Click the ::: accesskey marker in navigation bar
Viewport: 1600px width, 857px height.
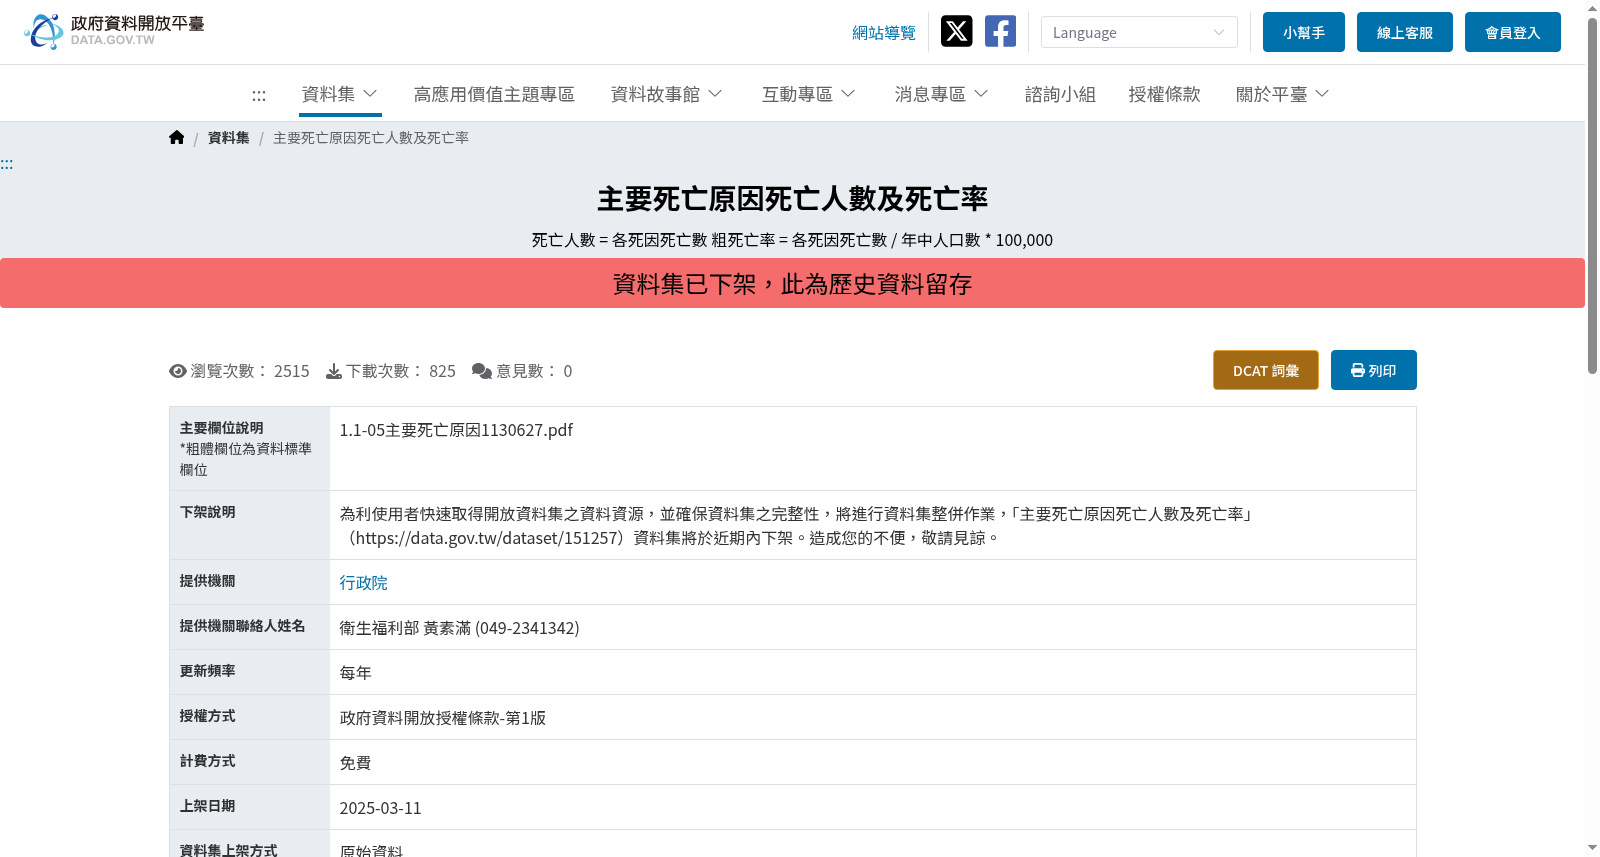coord(259,95)
